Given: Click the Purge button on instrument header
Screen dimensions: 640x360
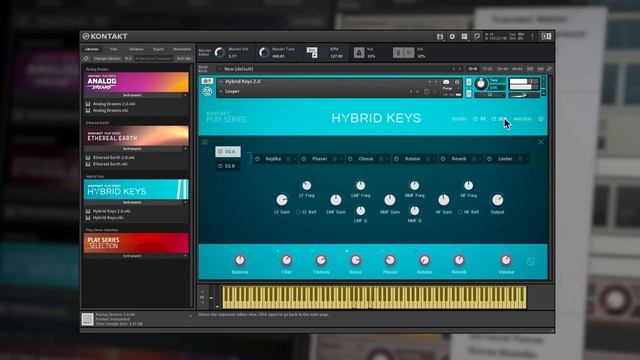Looking at the screenshot, I should click(x=447, y=88).
